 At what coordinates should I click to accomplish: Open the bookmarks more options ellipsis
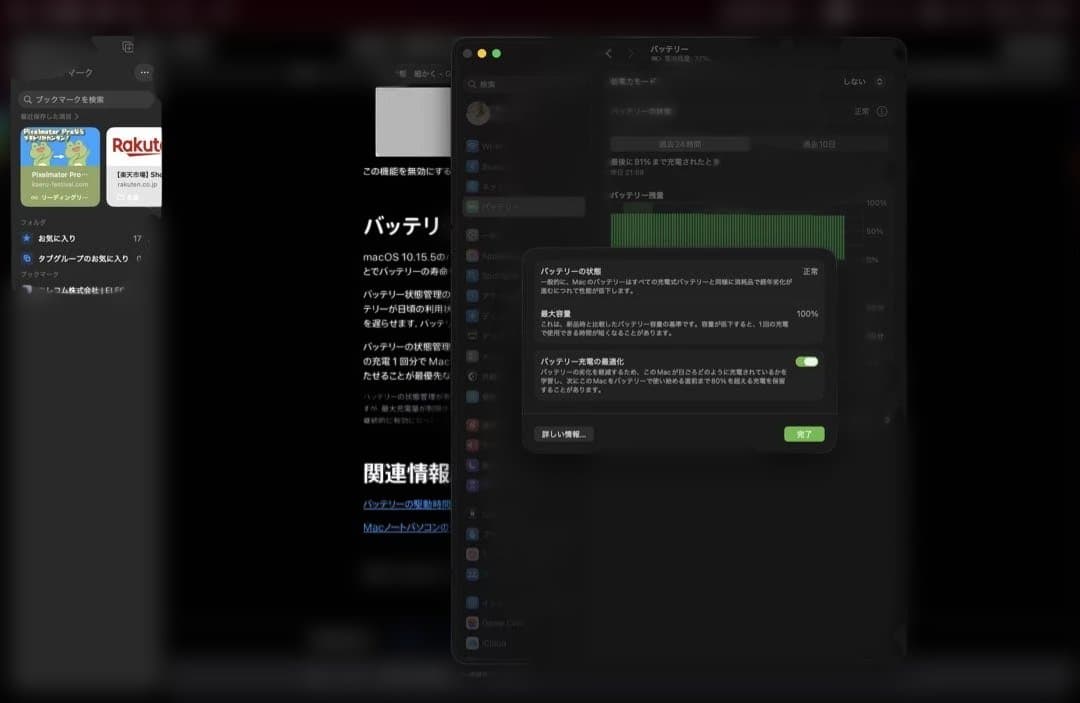point(144,72)
